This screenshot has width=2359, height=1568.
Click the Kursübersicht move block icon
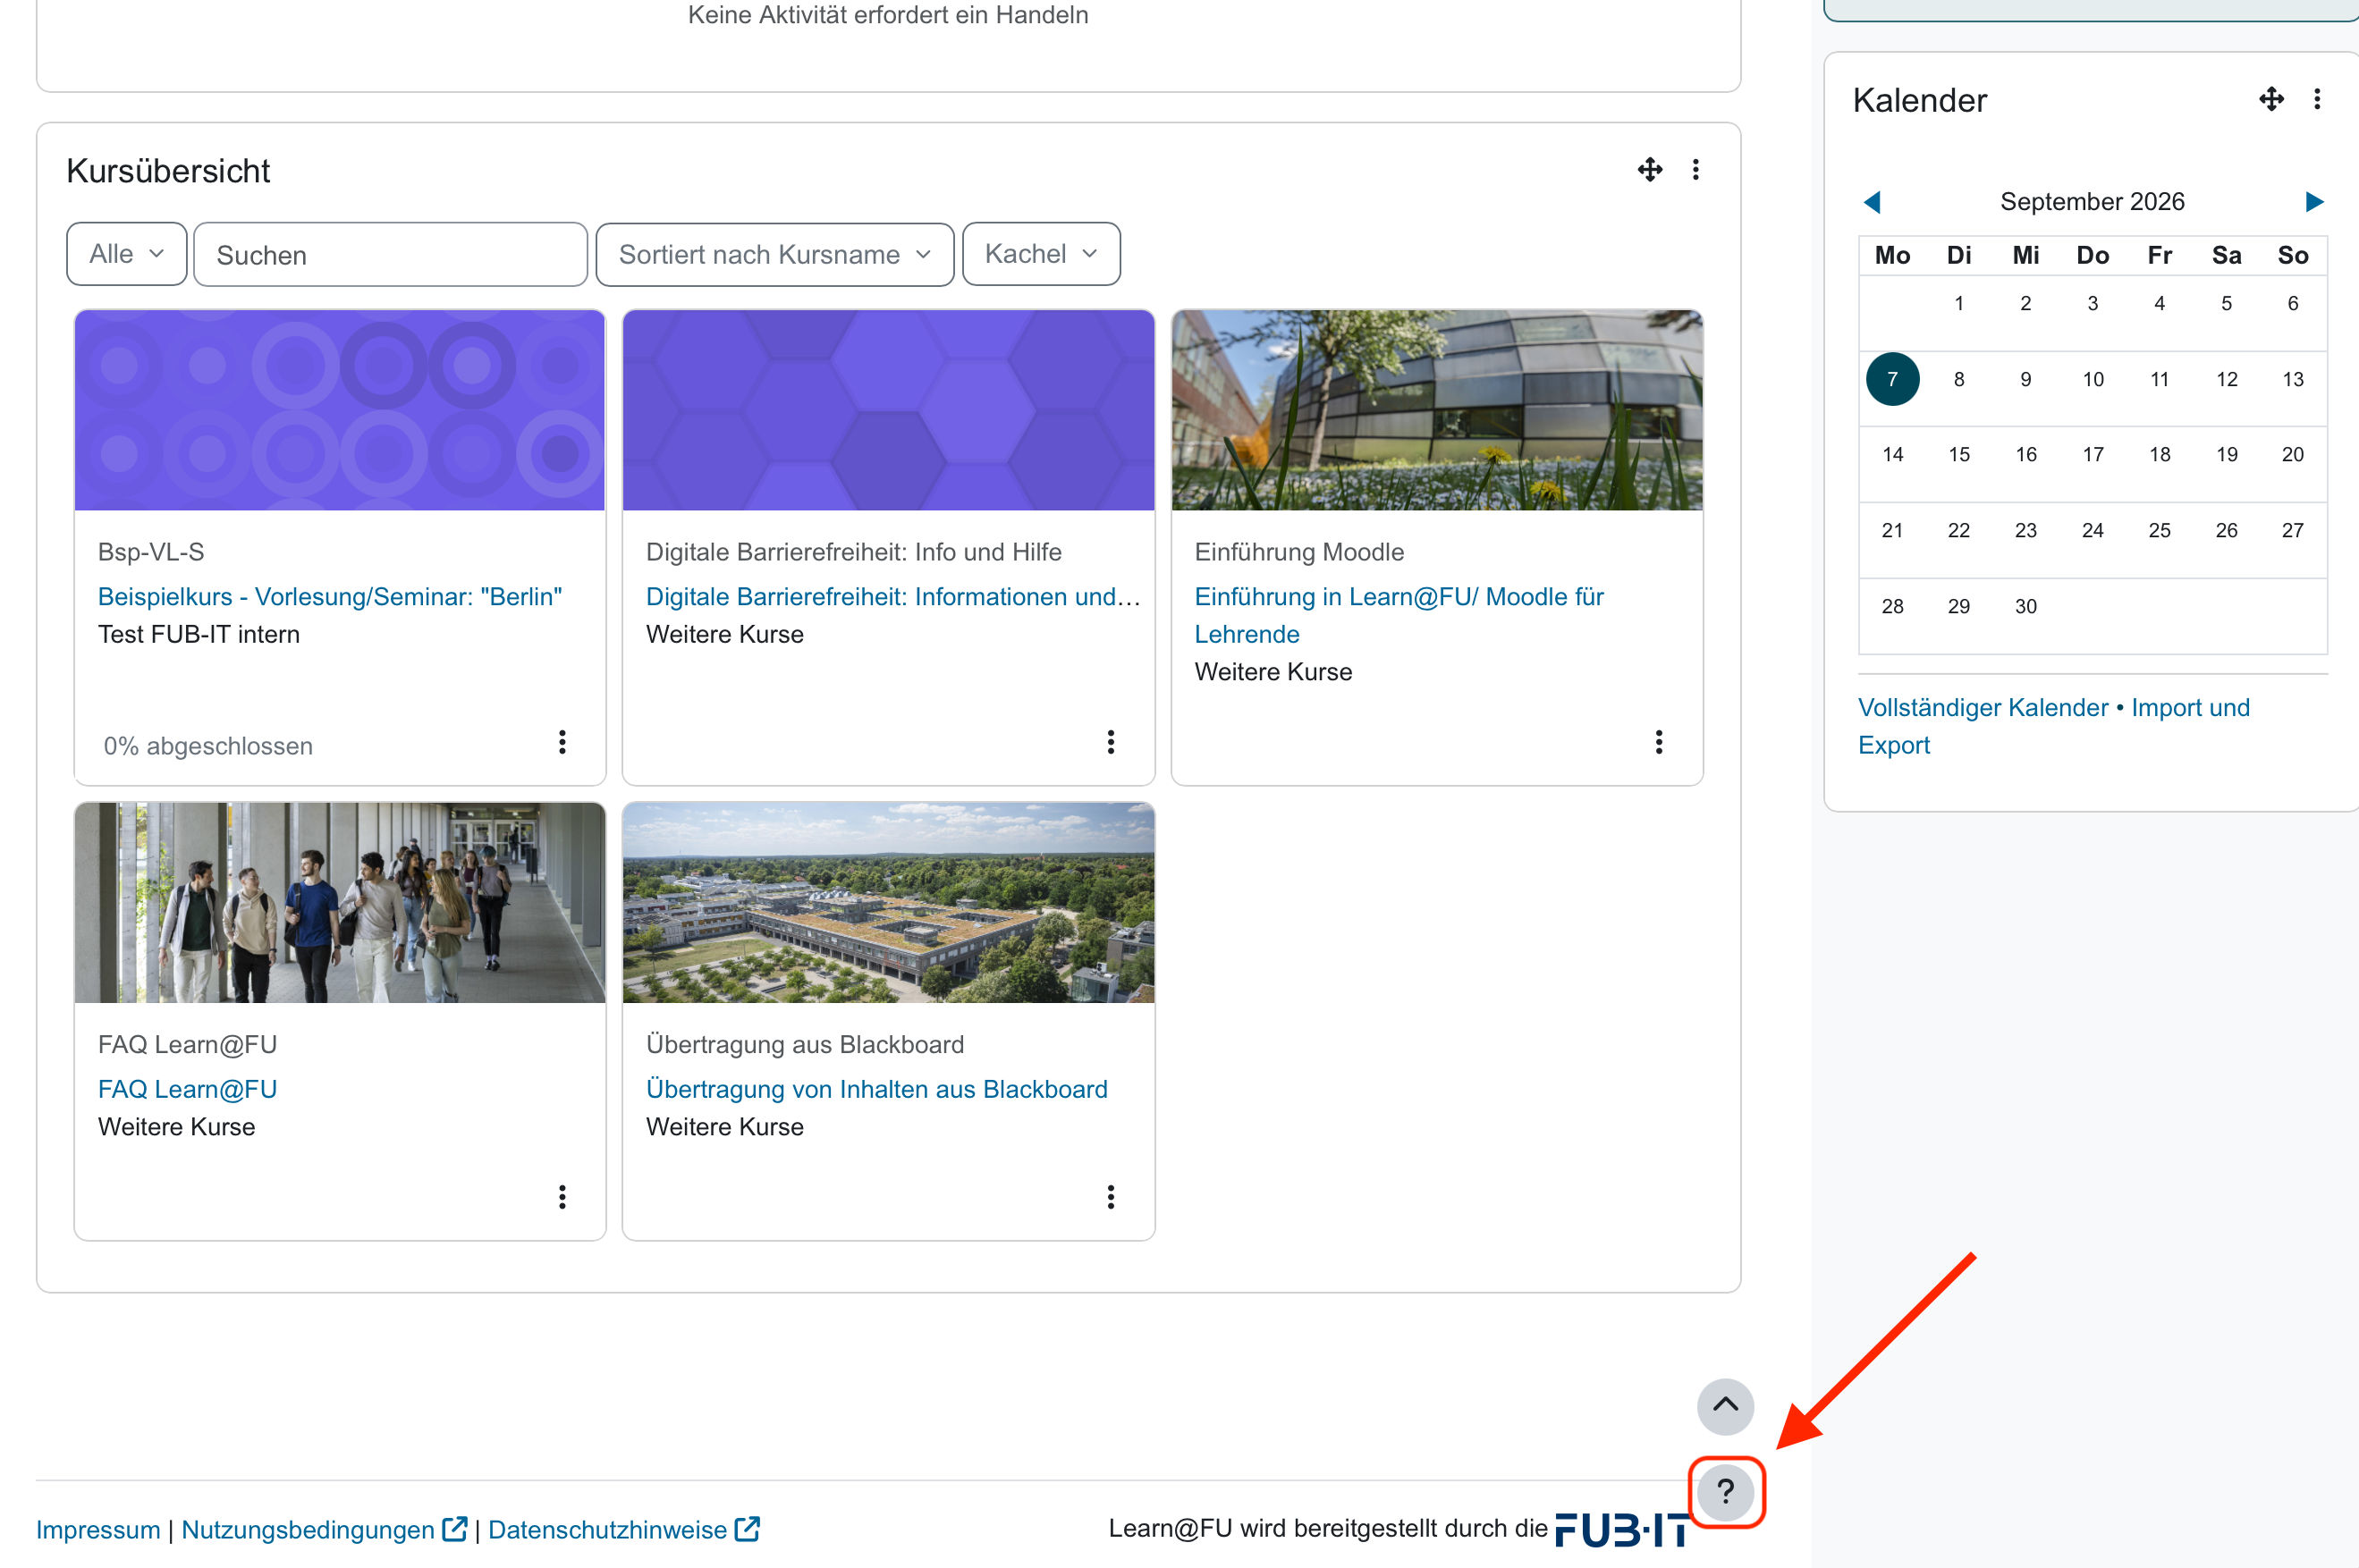point(1650,170)
